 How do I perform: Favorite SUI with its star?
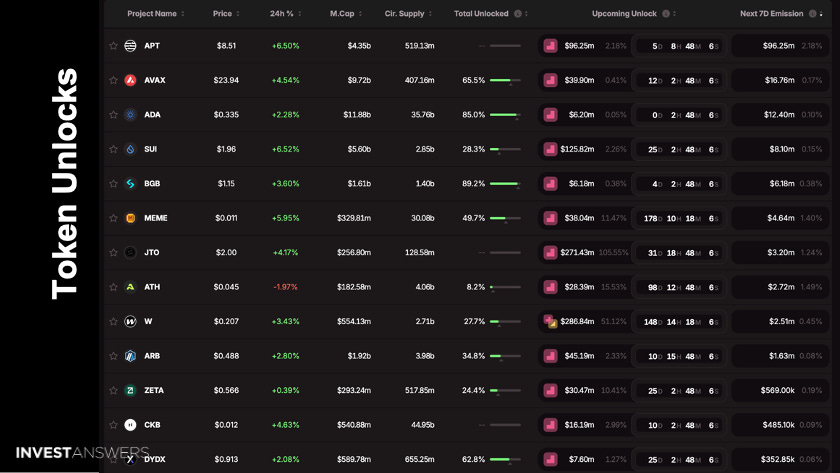(x=113, y=149)
